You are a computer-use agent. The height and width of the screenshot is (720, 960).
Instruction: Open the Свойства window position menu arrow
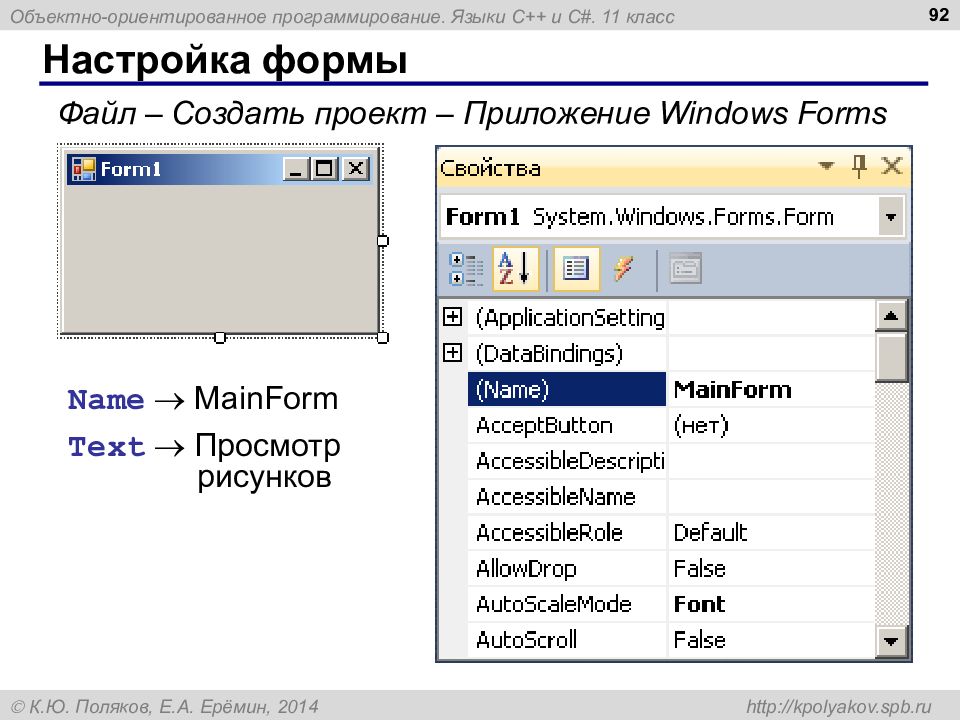(x=826, y=165)
